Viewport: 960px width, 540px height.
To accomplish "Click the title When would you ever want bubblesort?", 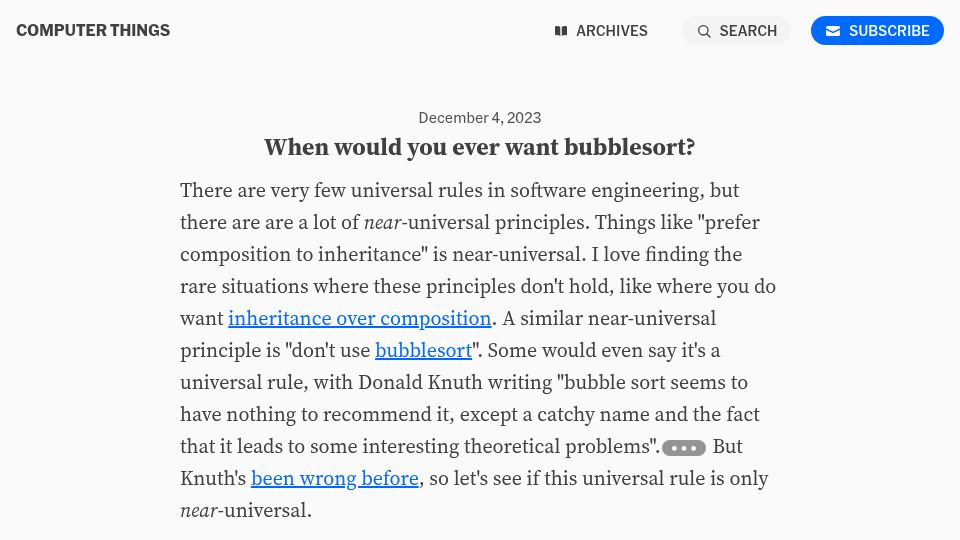I will click(480, 148).
